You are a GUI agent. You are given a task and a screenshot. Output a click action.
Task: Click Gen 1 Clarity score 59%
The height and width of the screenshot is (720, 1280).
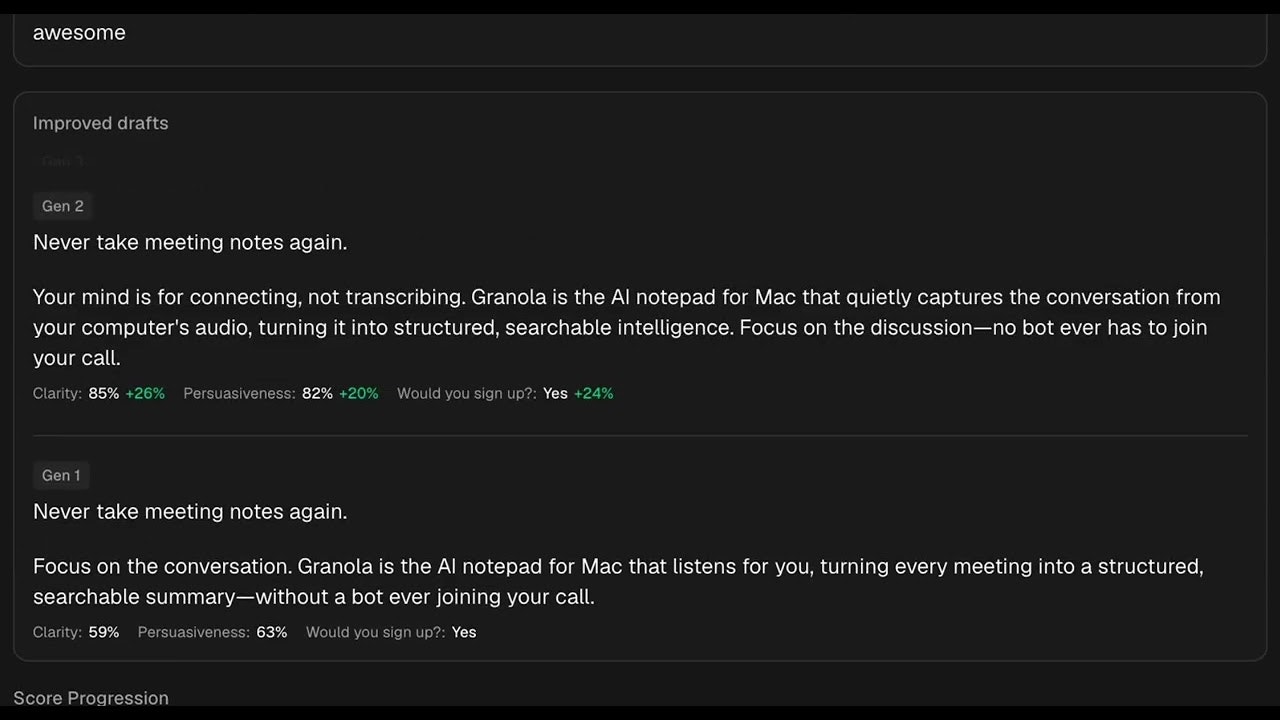(x=103, y=632)
